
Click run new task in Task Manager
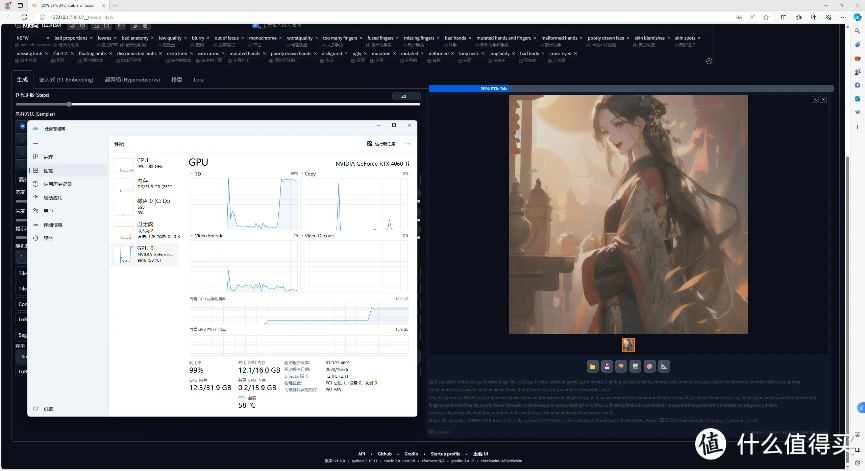[x=381, y=143]
